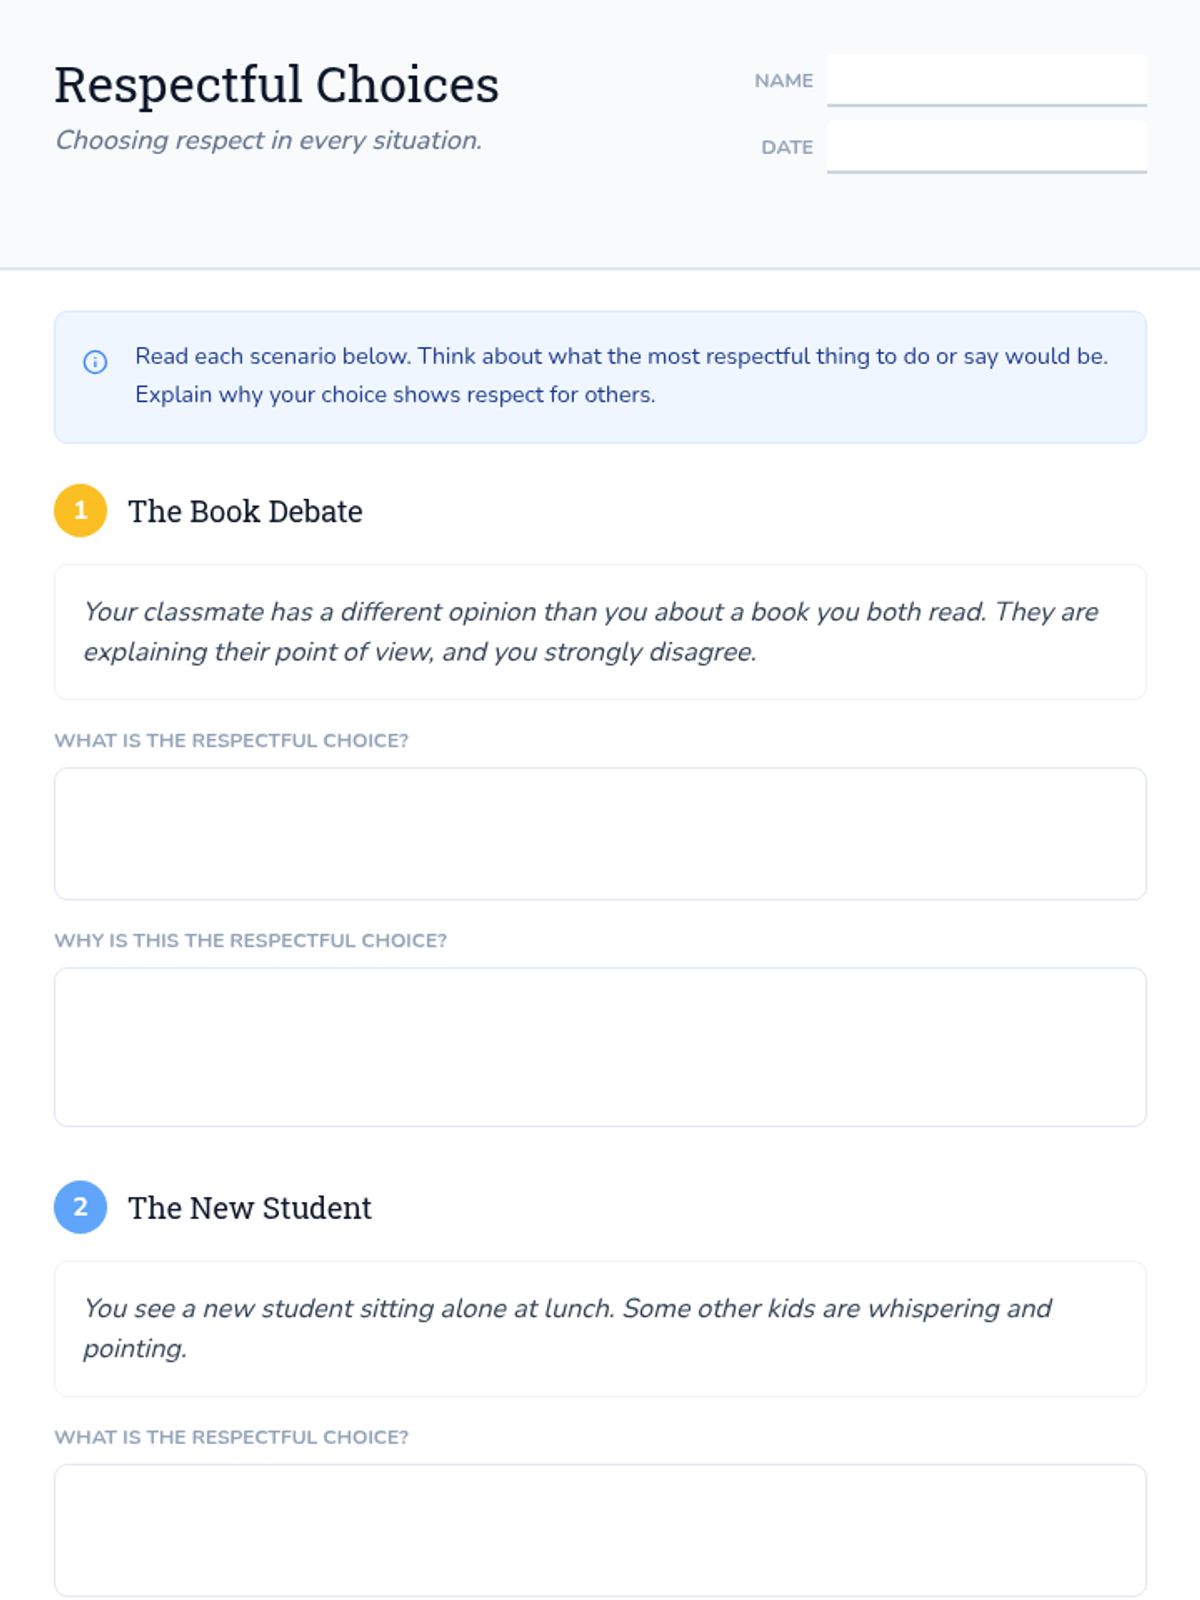
Task: Click The New Student heading
Action: 249,1208
